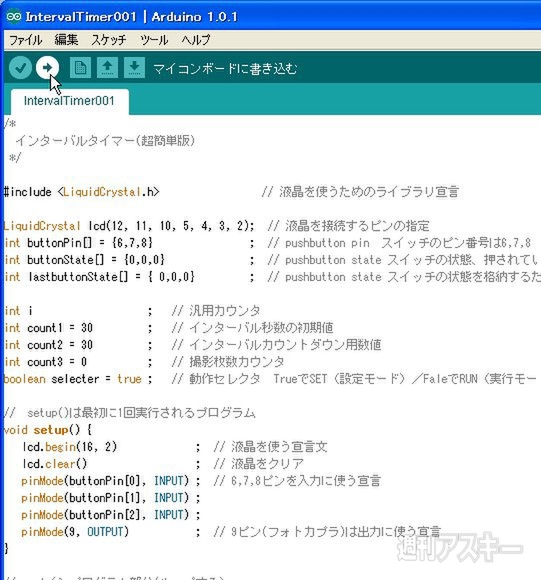Save the sketch with the down-arrow icon
The height and width of the screenshot is (580, 541).
click(x=134, y=68)
